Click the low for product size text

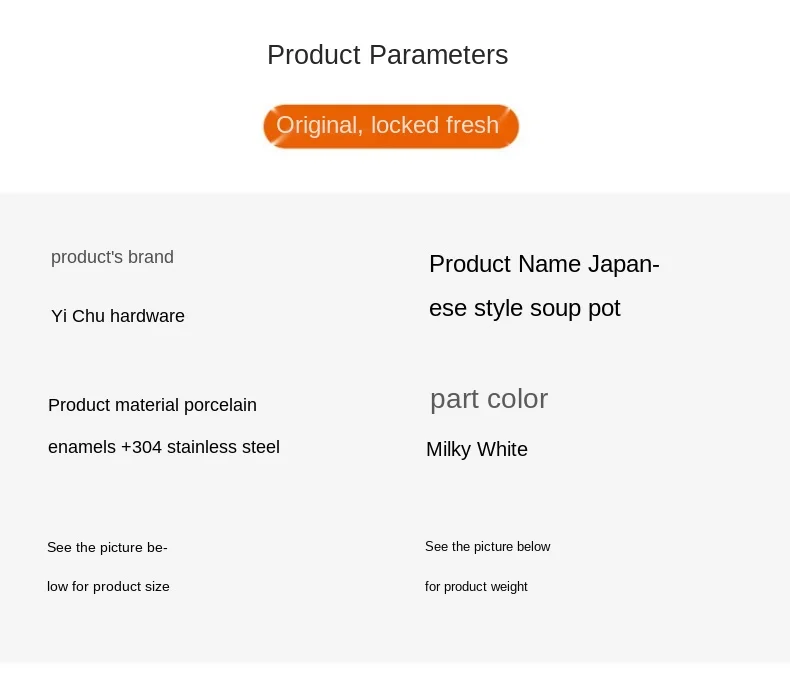[x=108, y=587]
